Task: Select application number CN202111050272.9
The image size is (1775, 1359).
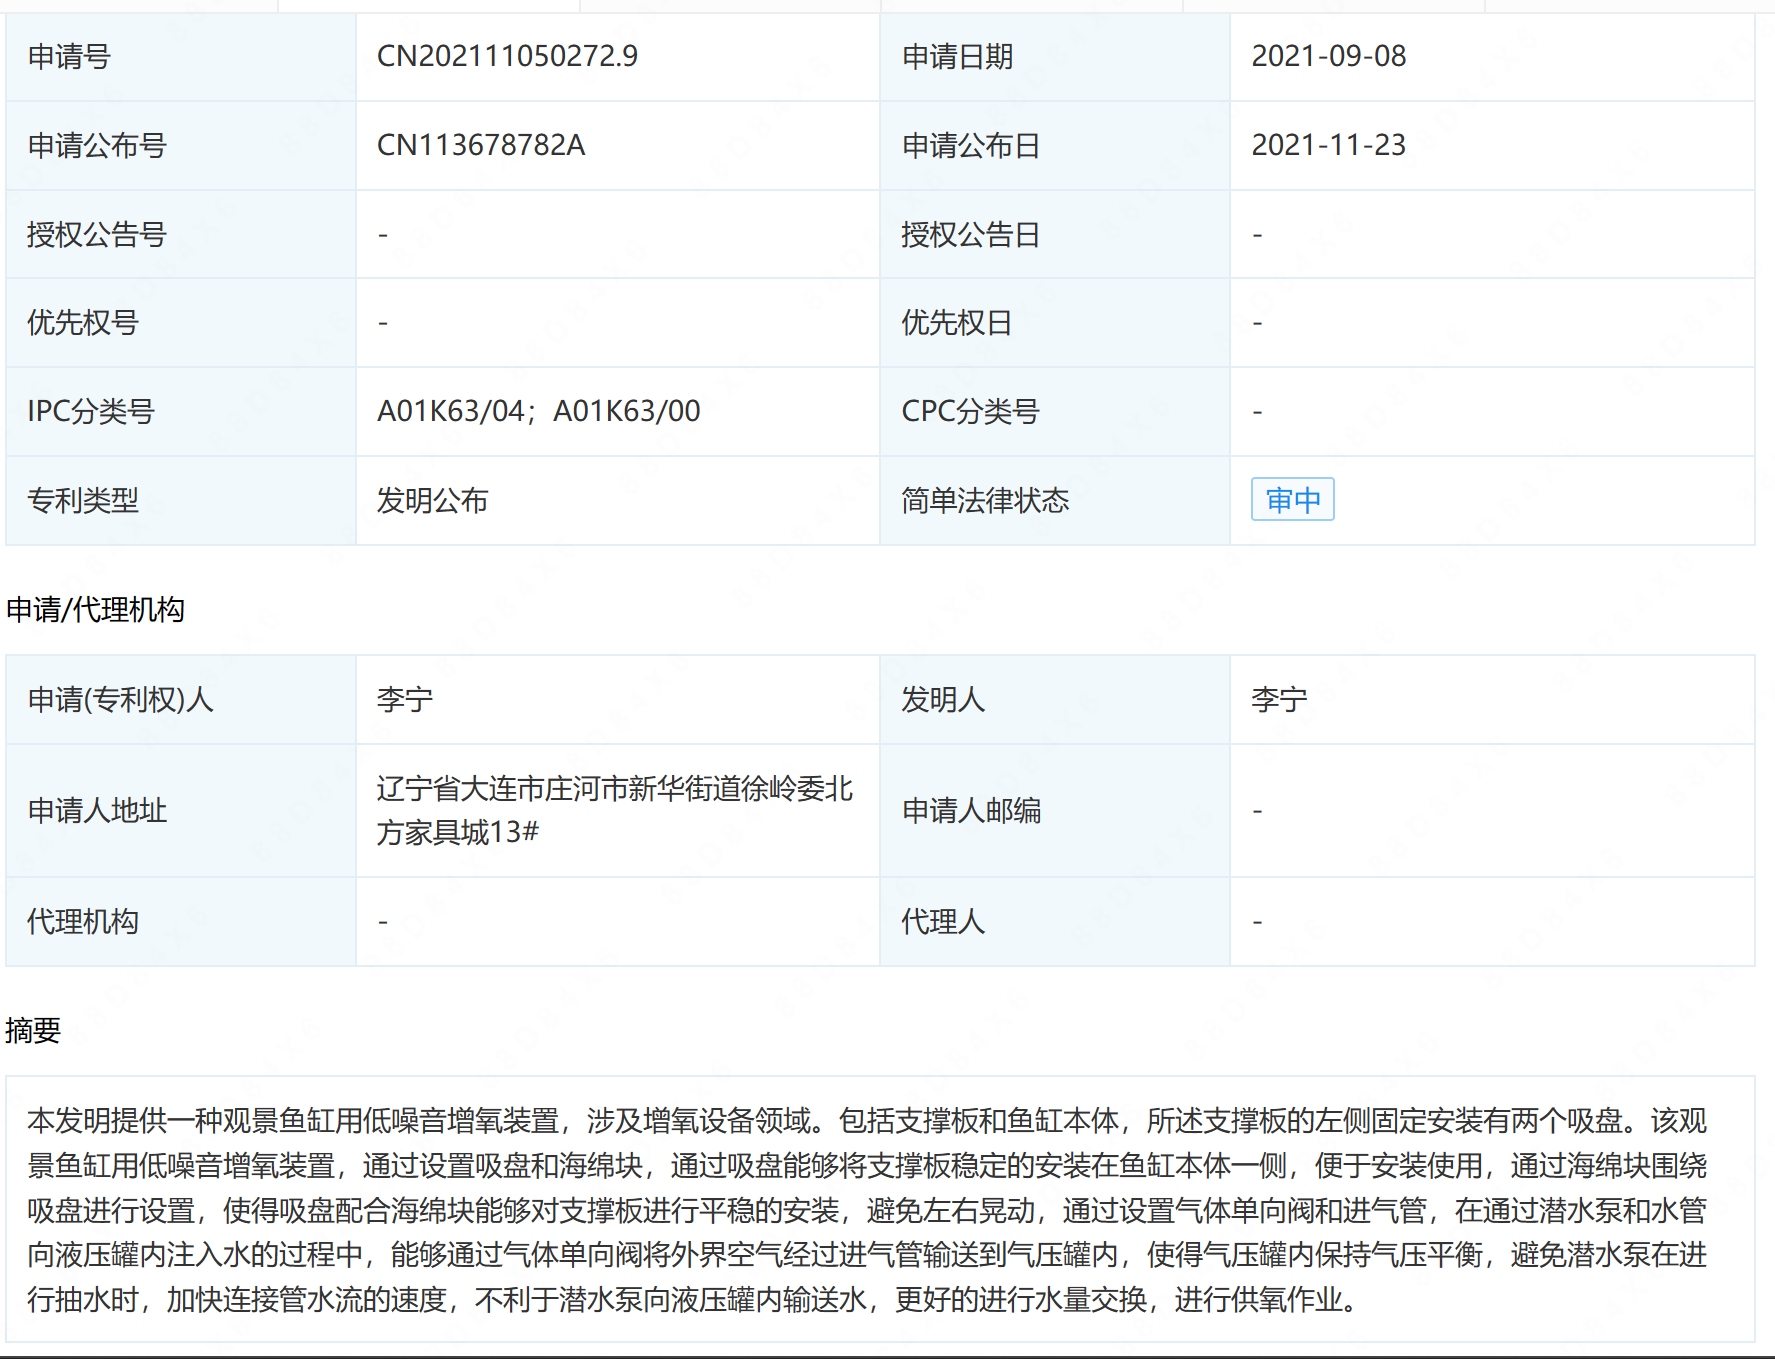Action: click(x=507, y=56)
